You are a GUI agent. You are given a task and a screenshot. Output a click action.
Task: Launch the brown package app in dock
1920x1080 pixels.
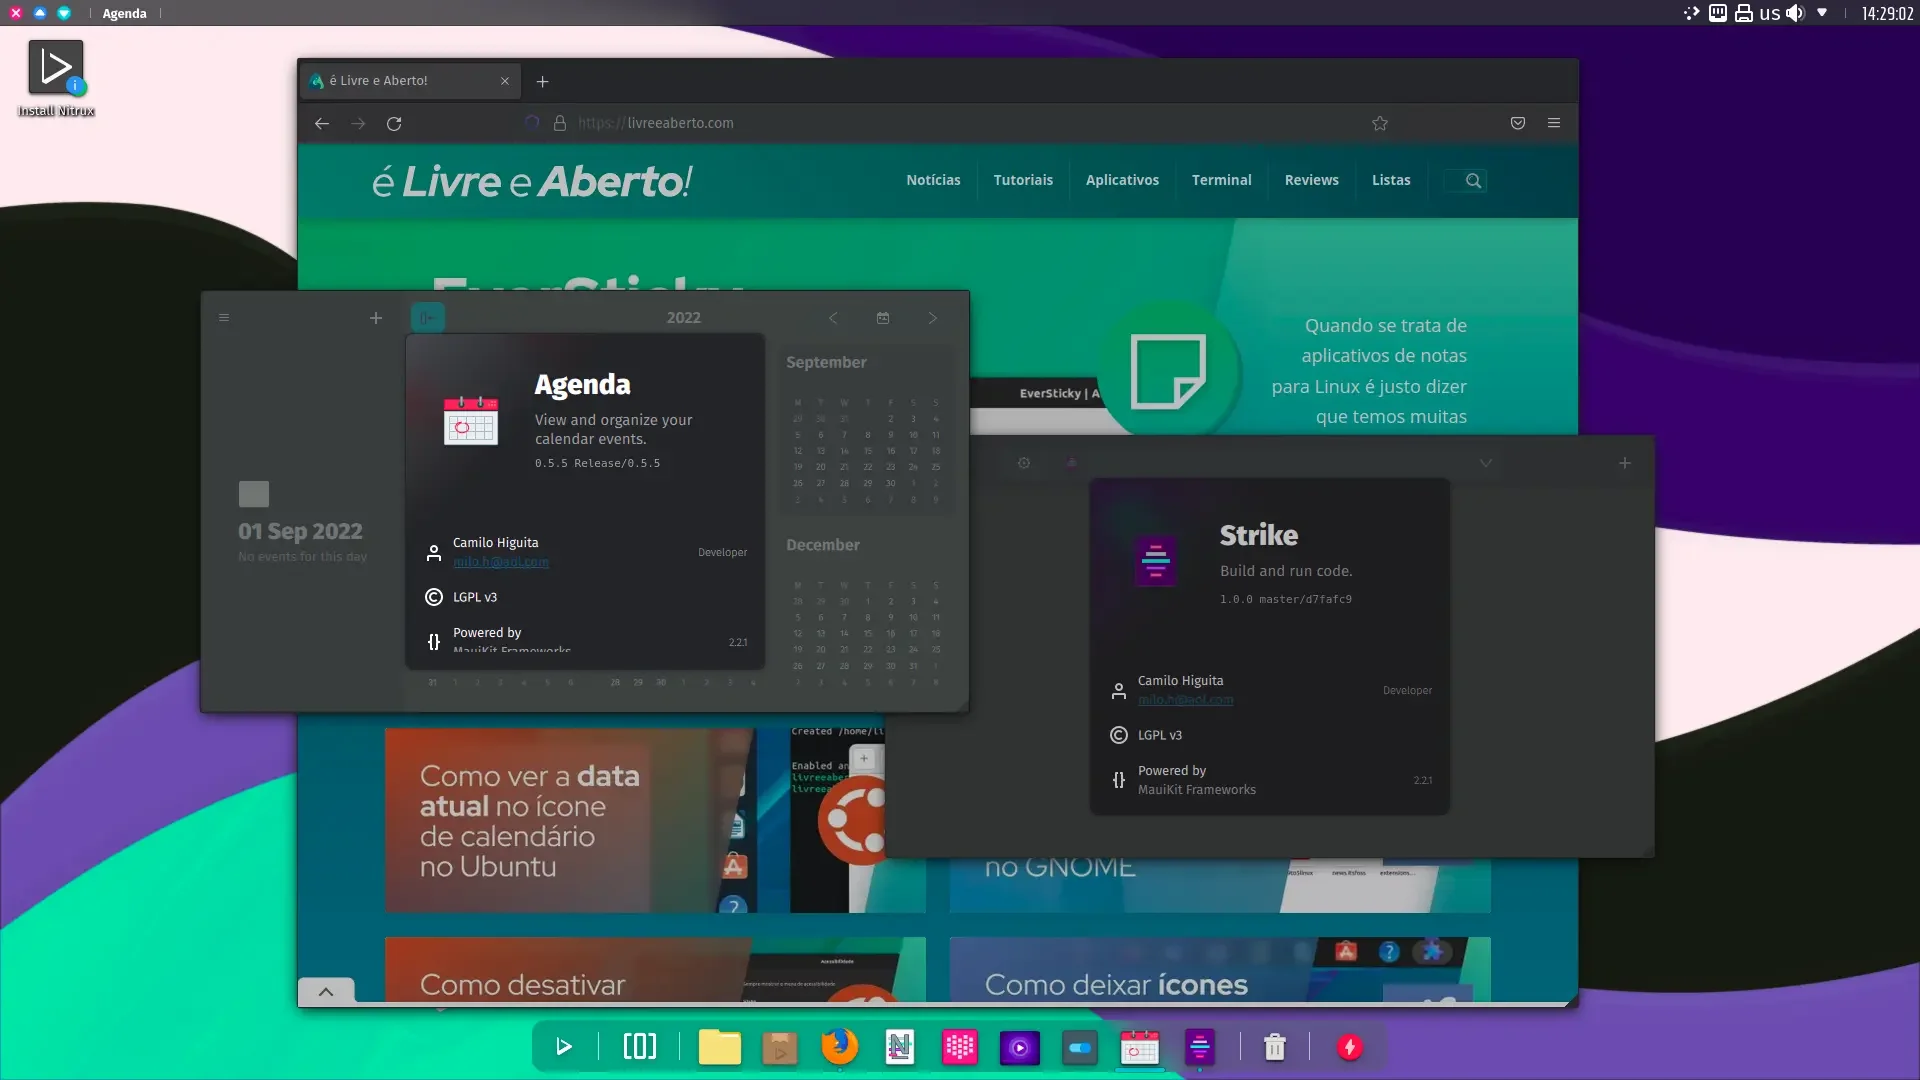(x=780, y=1047)
